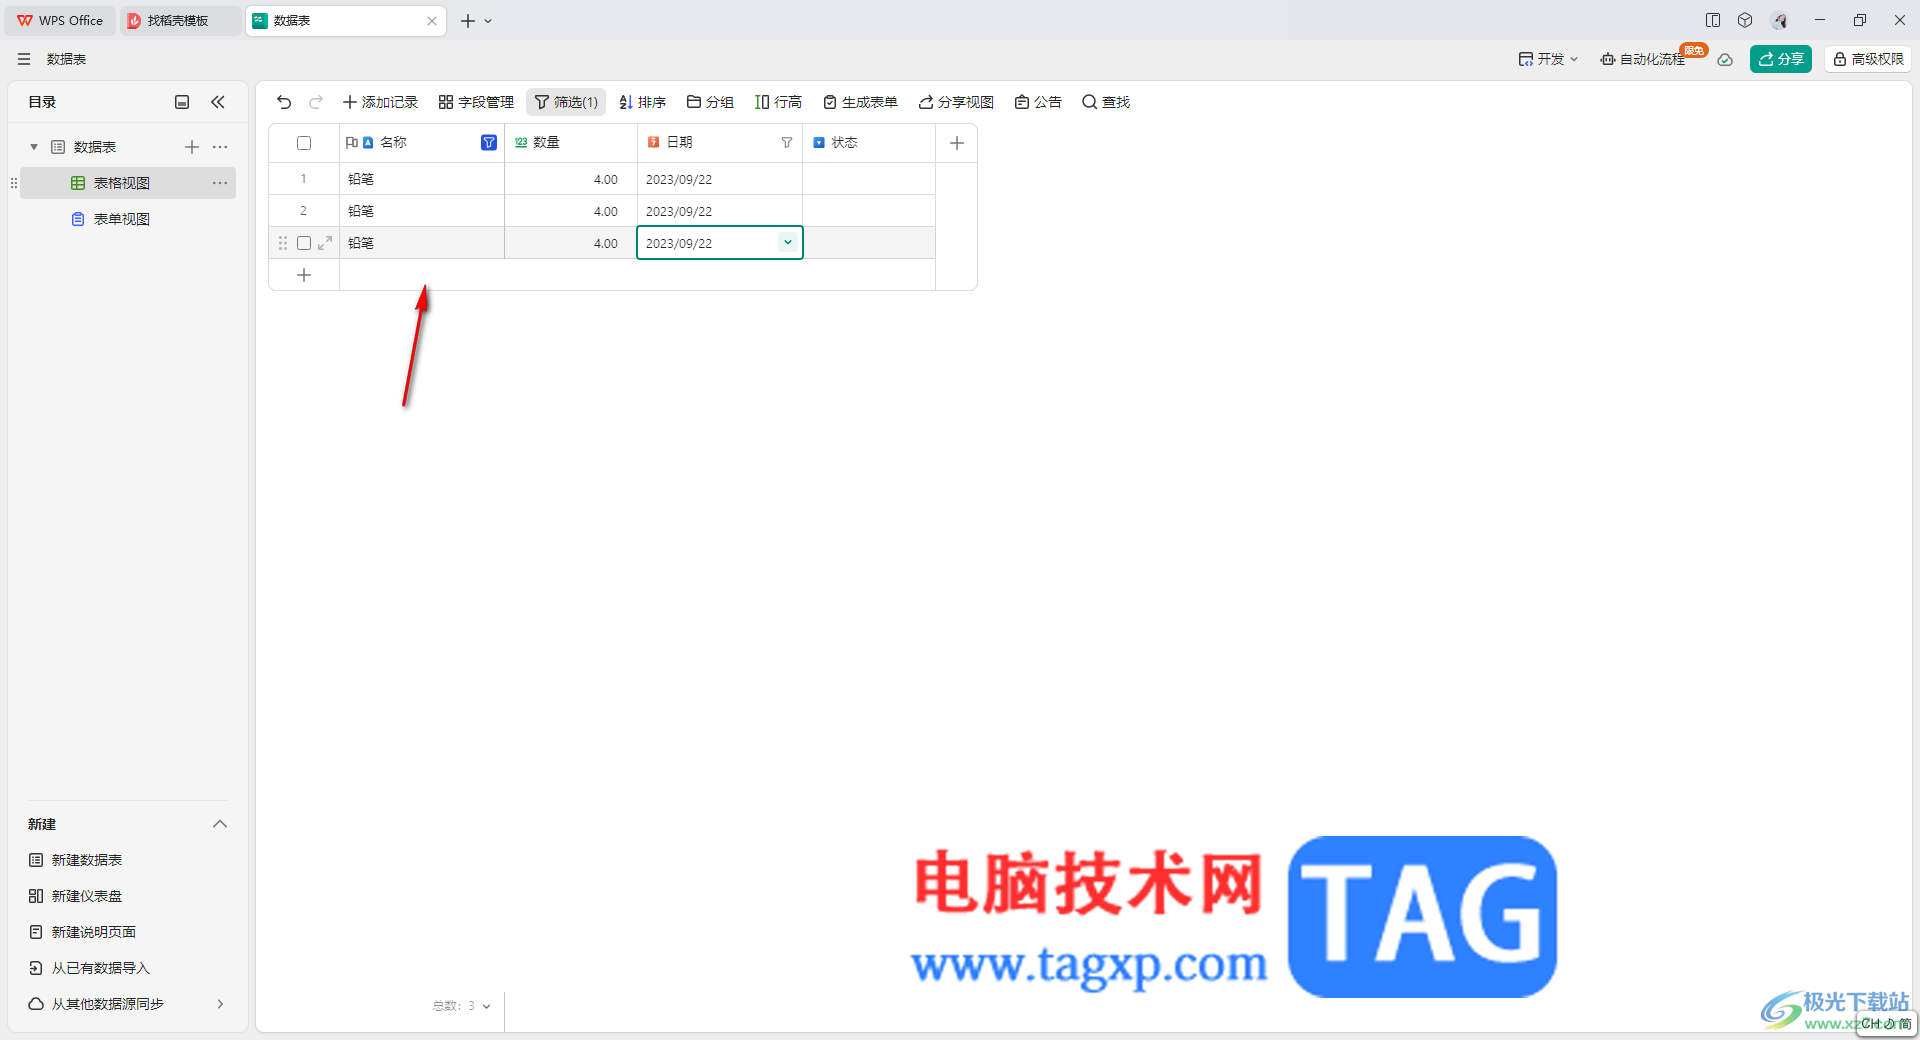This screenshot has height=1040, width=1920.
Task: Click 分享视图 share view
Action: tap(956, 102)
